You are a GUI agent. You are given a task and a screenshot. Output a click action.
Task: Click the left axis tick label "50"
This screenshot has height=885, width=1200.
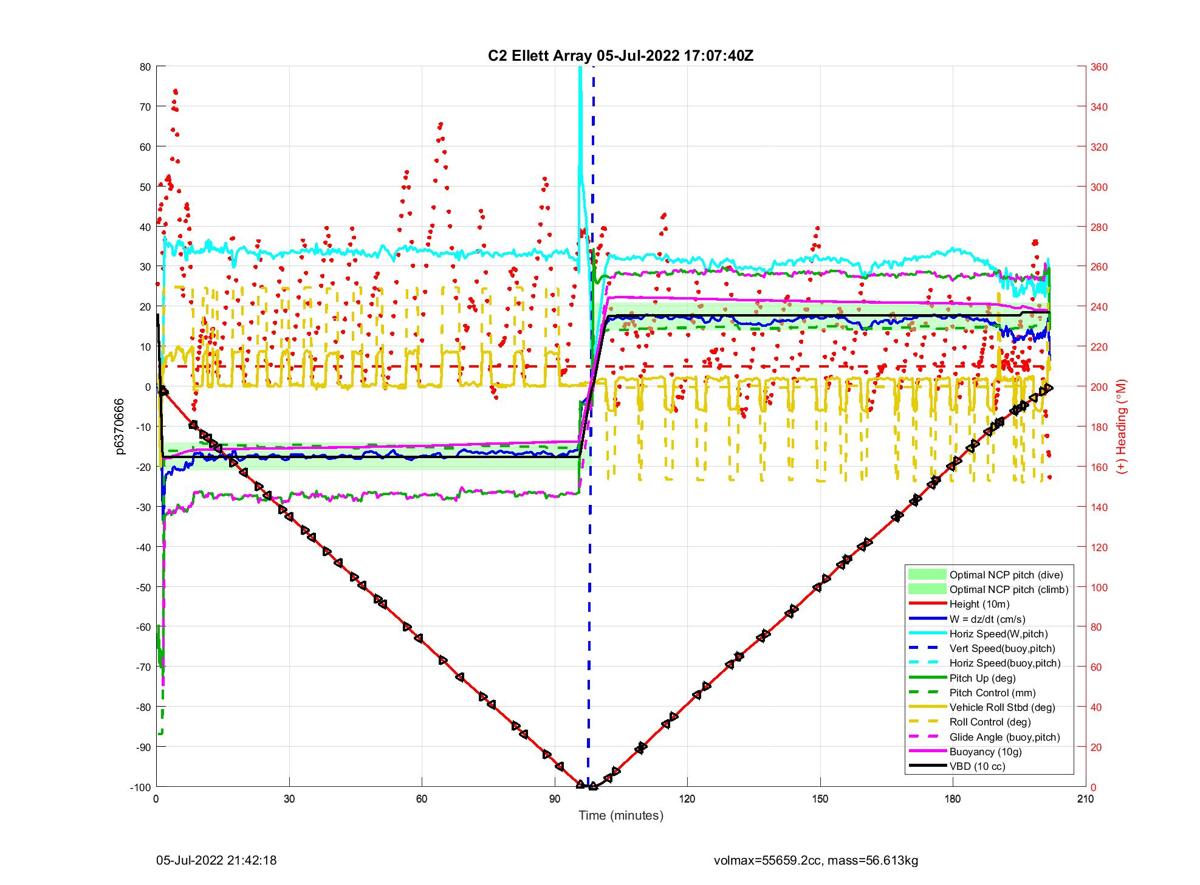144,187
